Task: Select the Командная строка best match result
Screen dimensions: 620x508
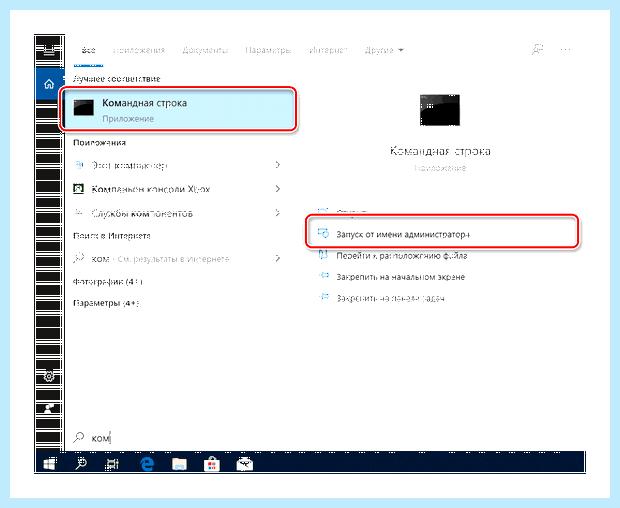Action: tap(178, 110)
